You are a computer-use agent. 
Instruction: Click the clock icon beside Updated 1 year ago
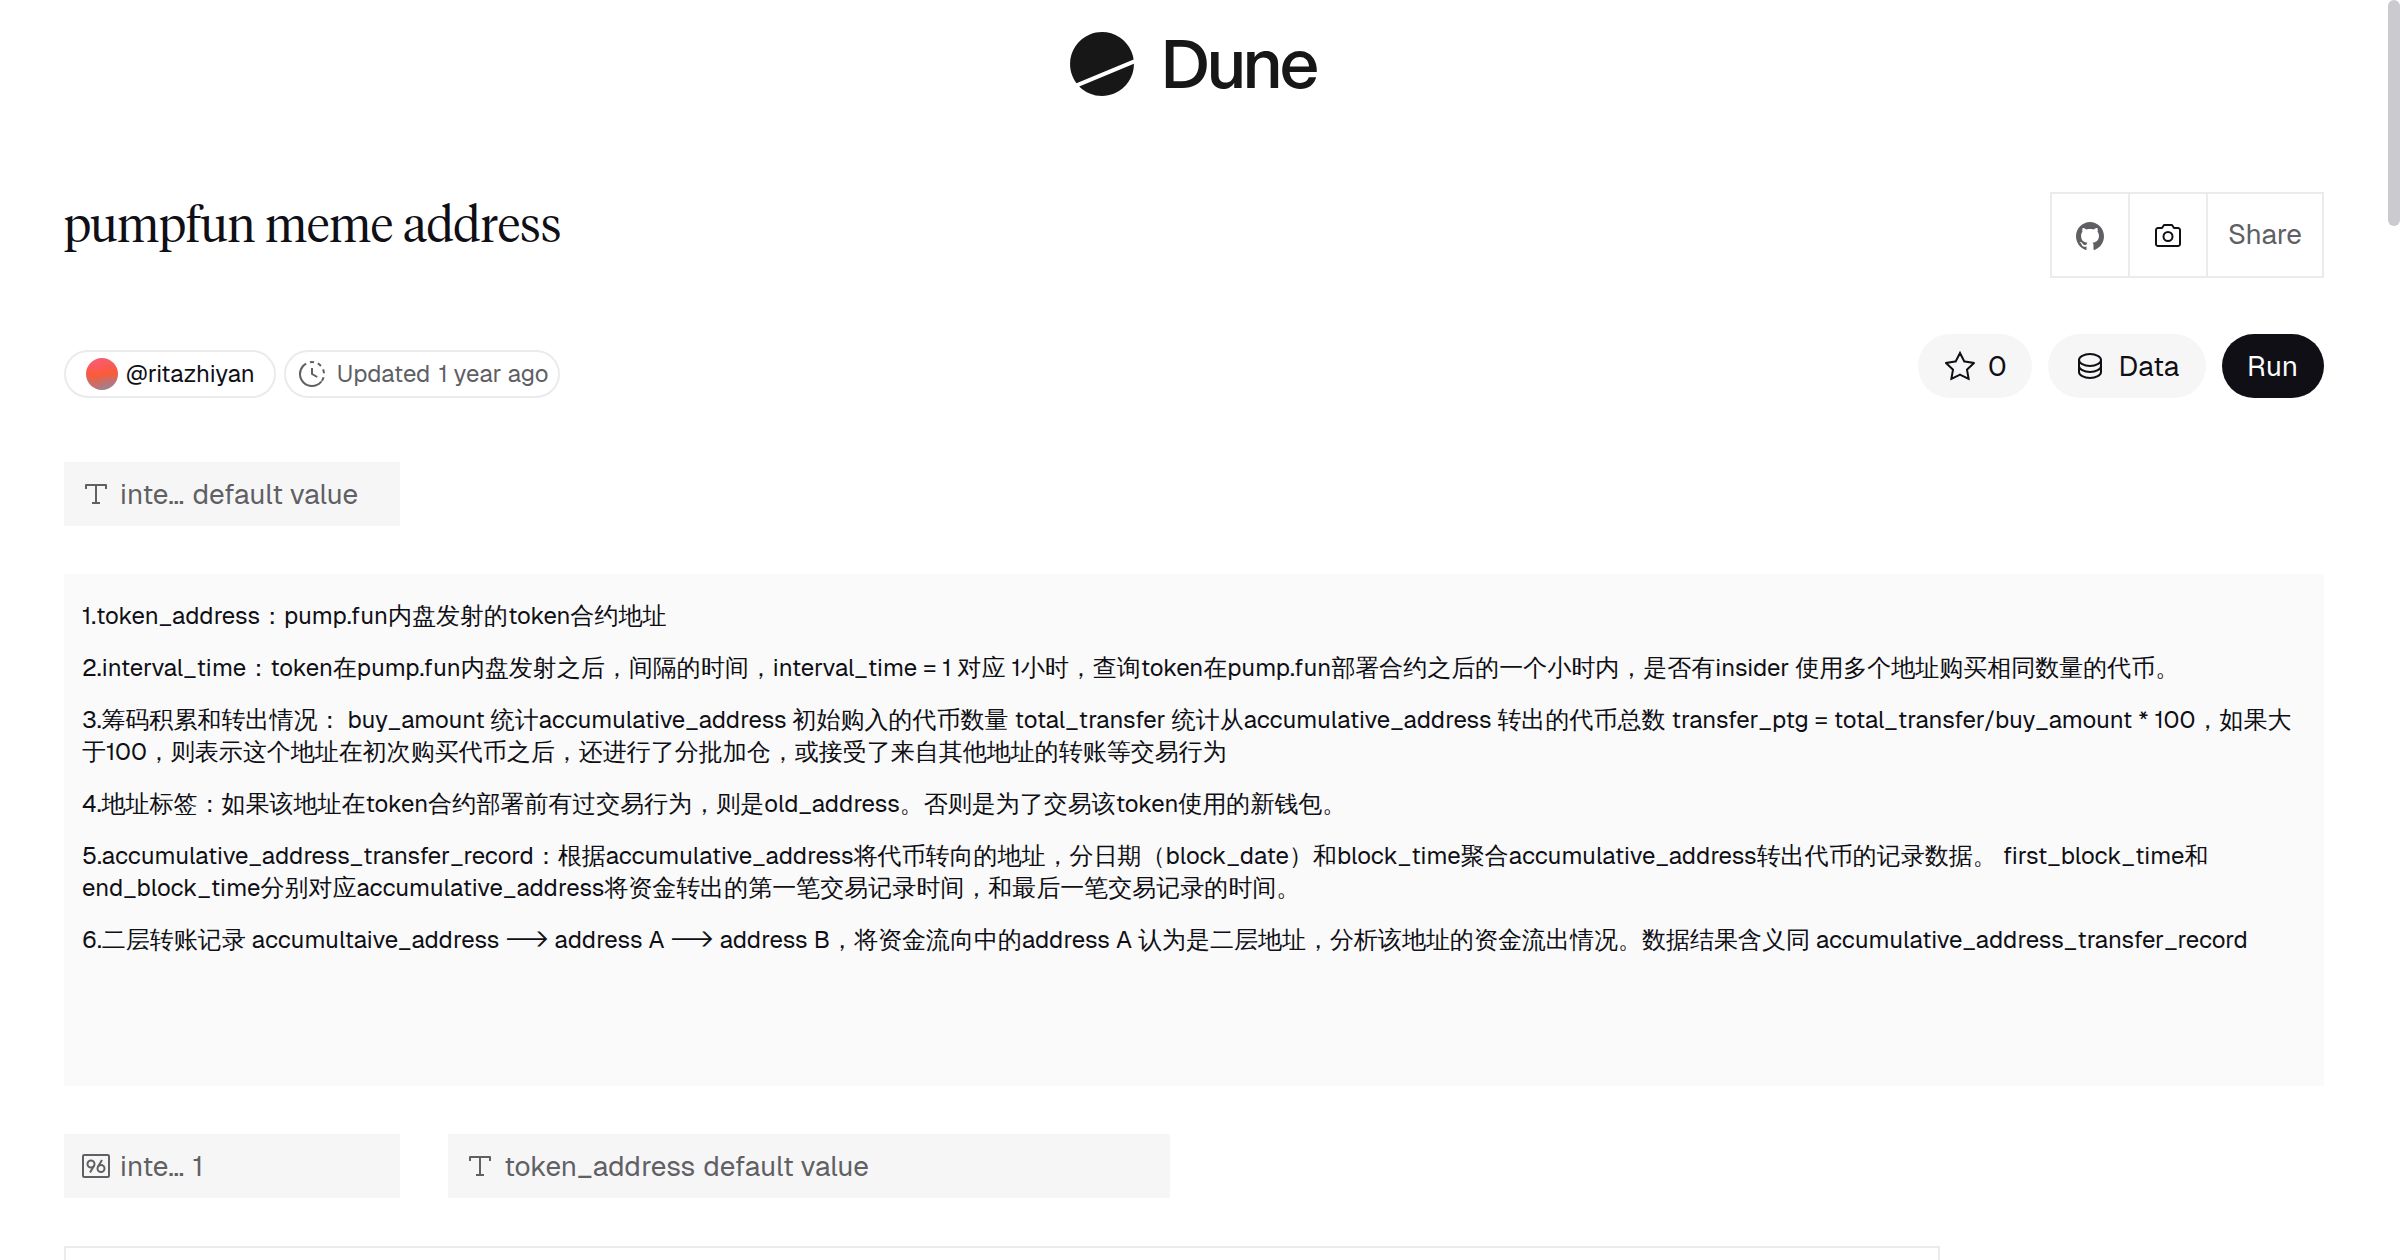[x=311, y=373]
